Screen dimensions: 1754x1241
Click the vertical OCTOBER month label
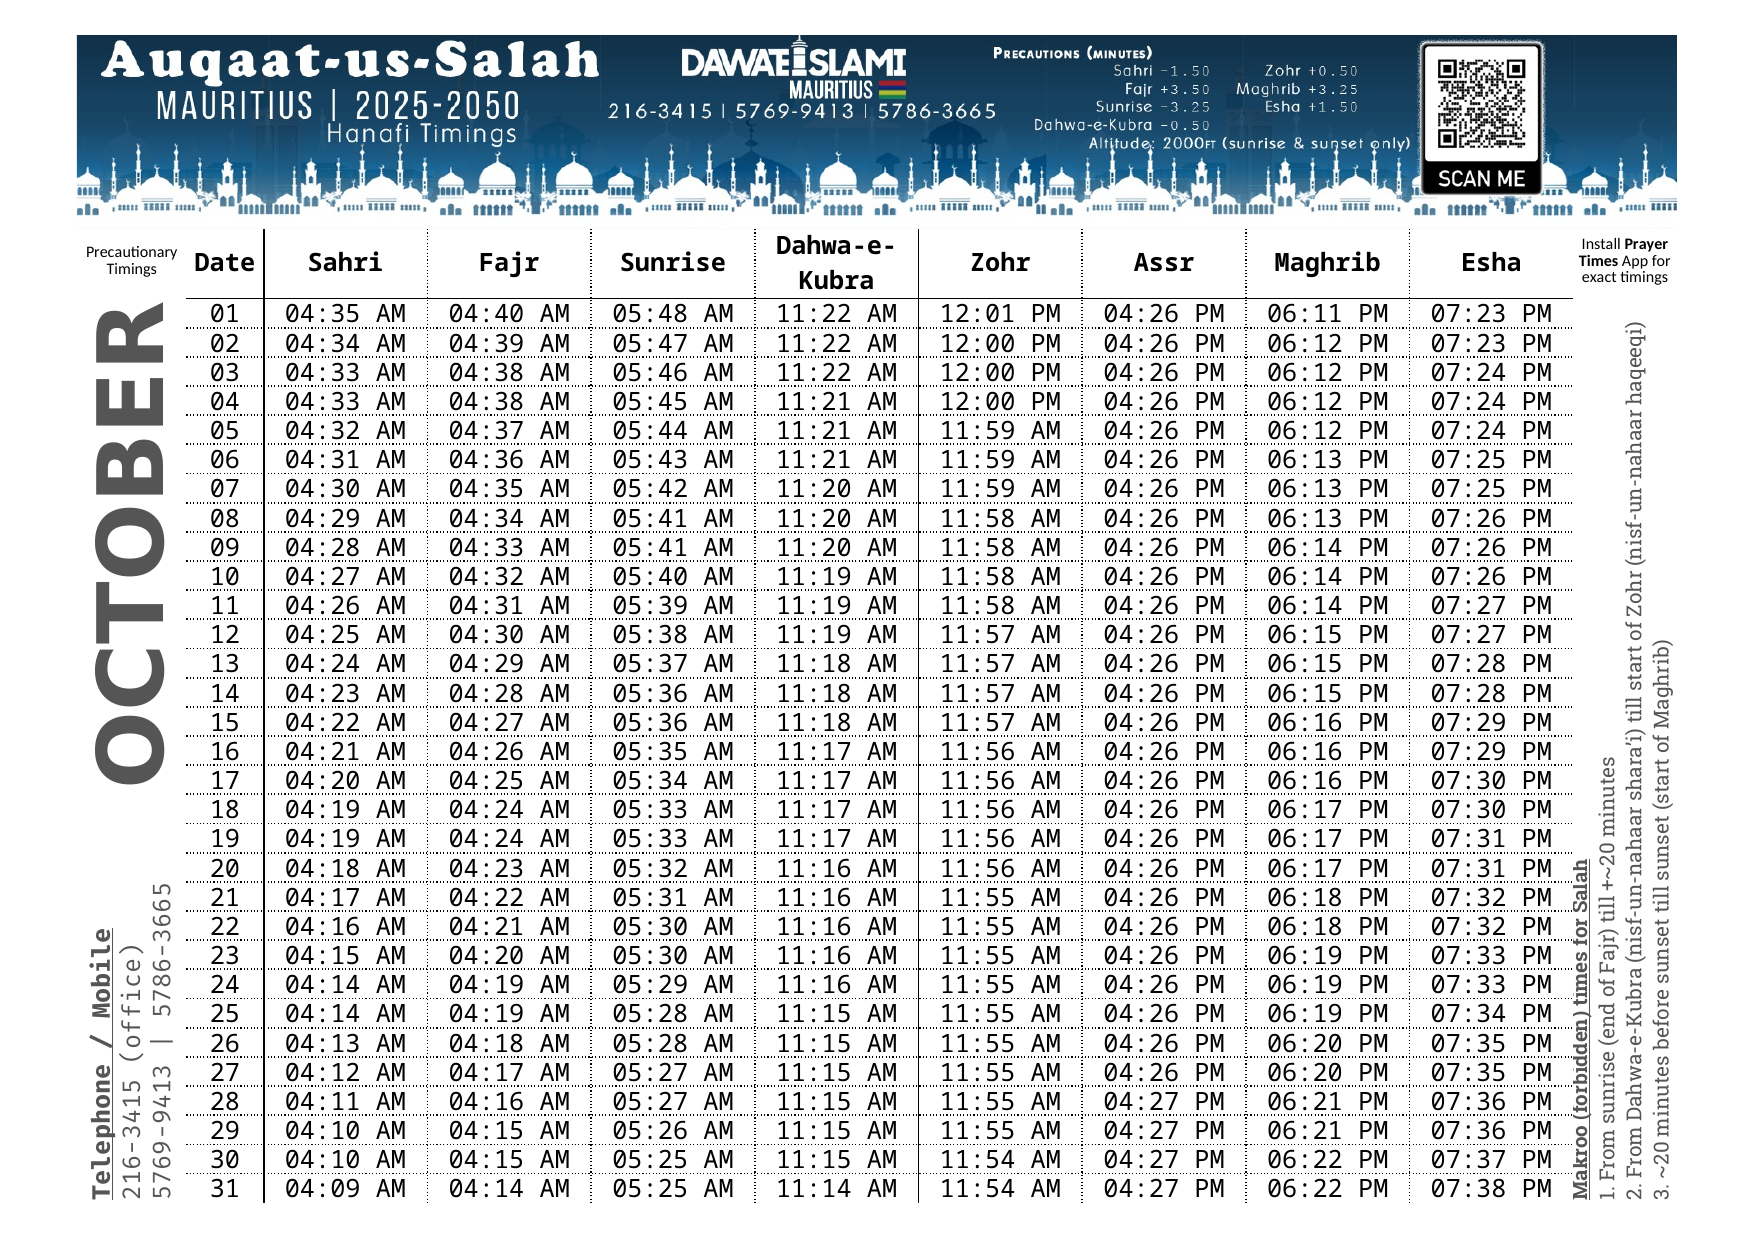pyautogui.click(x=130, y=545)
